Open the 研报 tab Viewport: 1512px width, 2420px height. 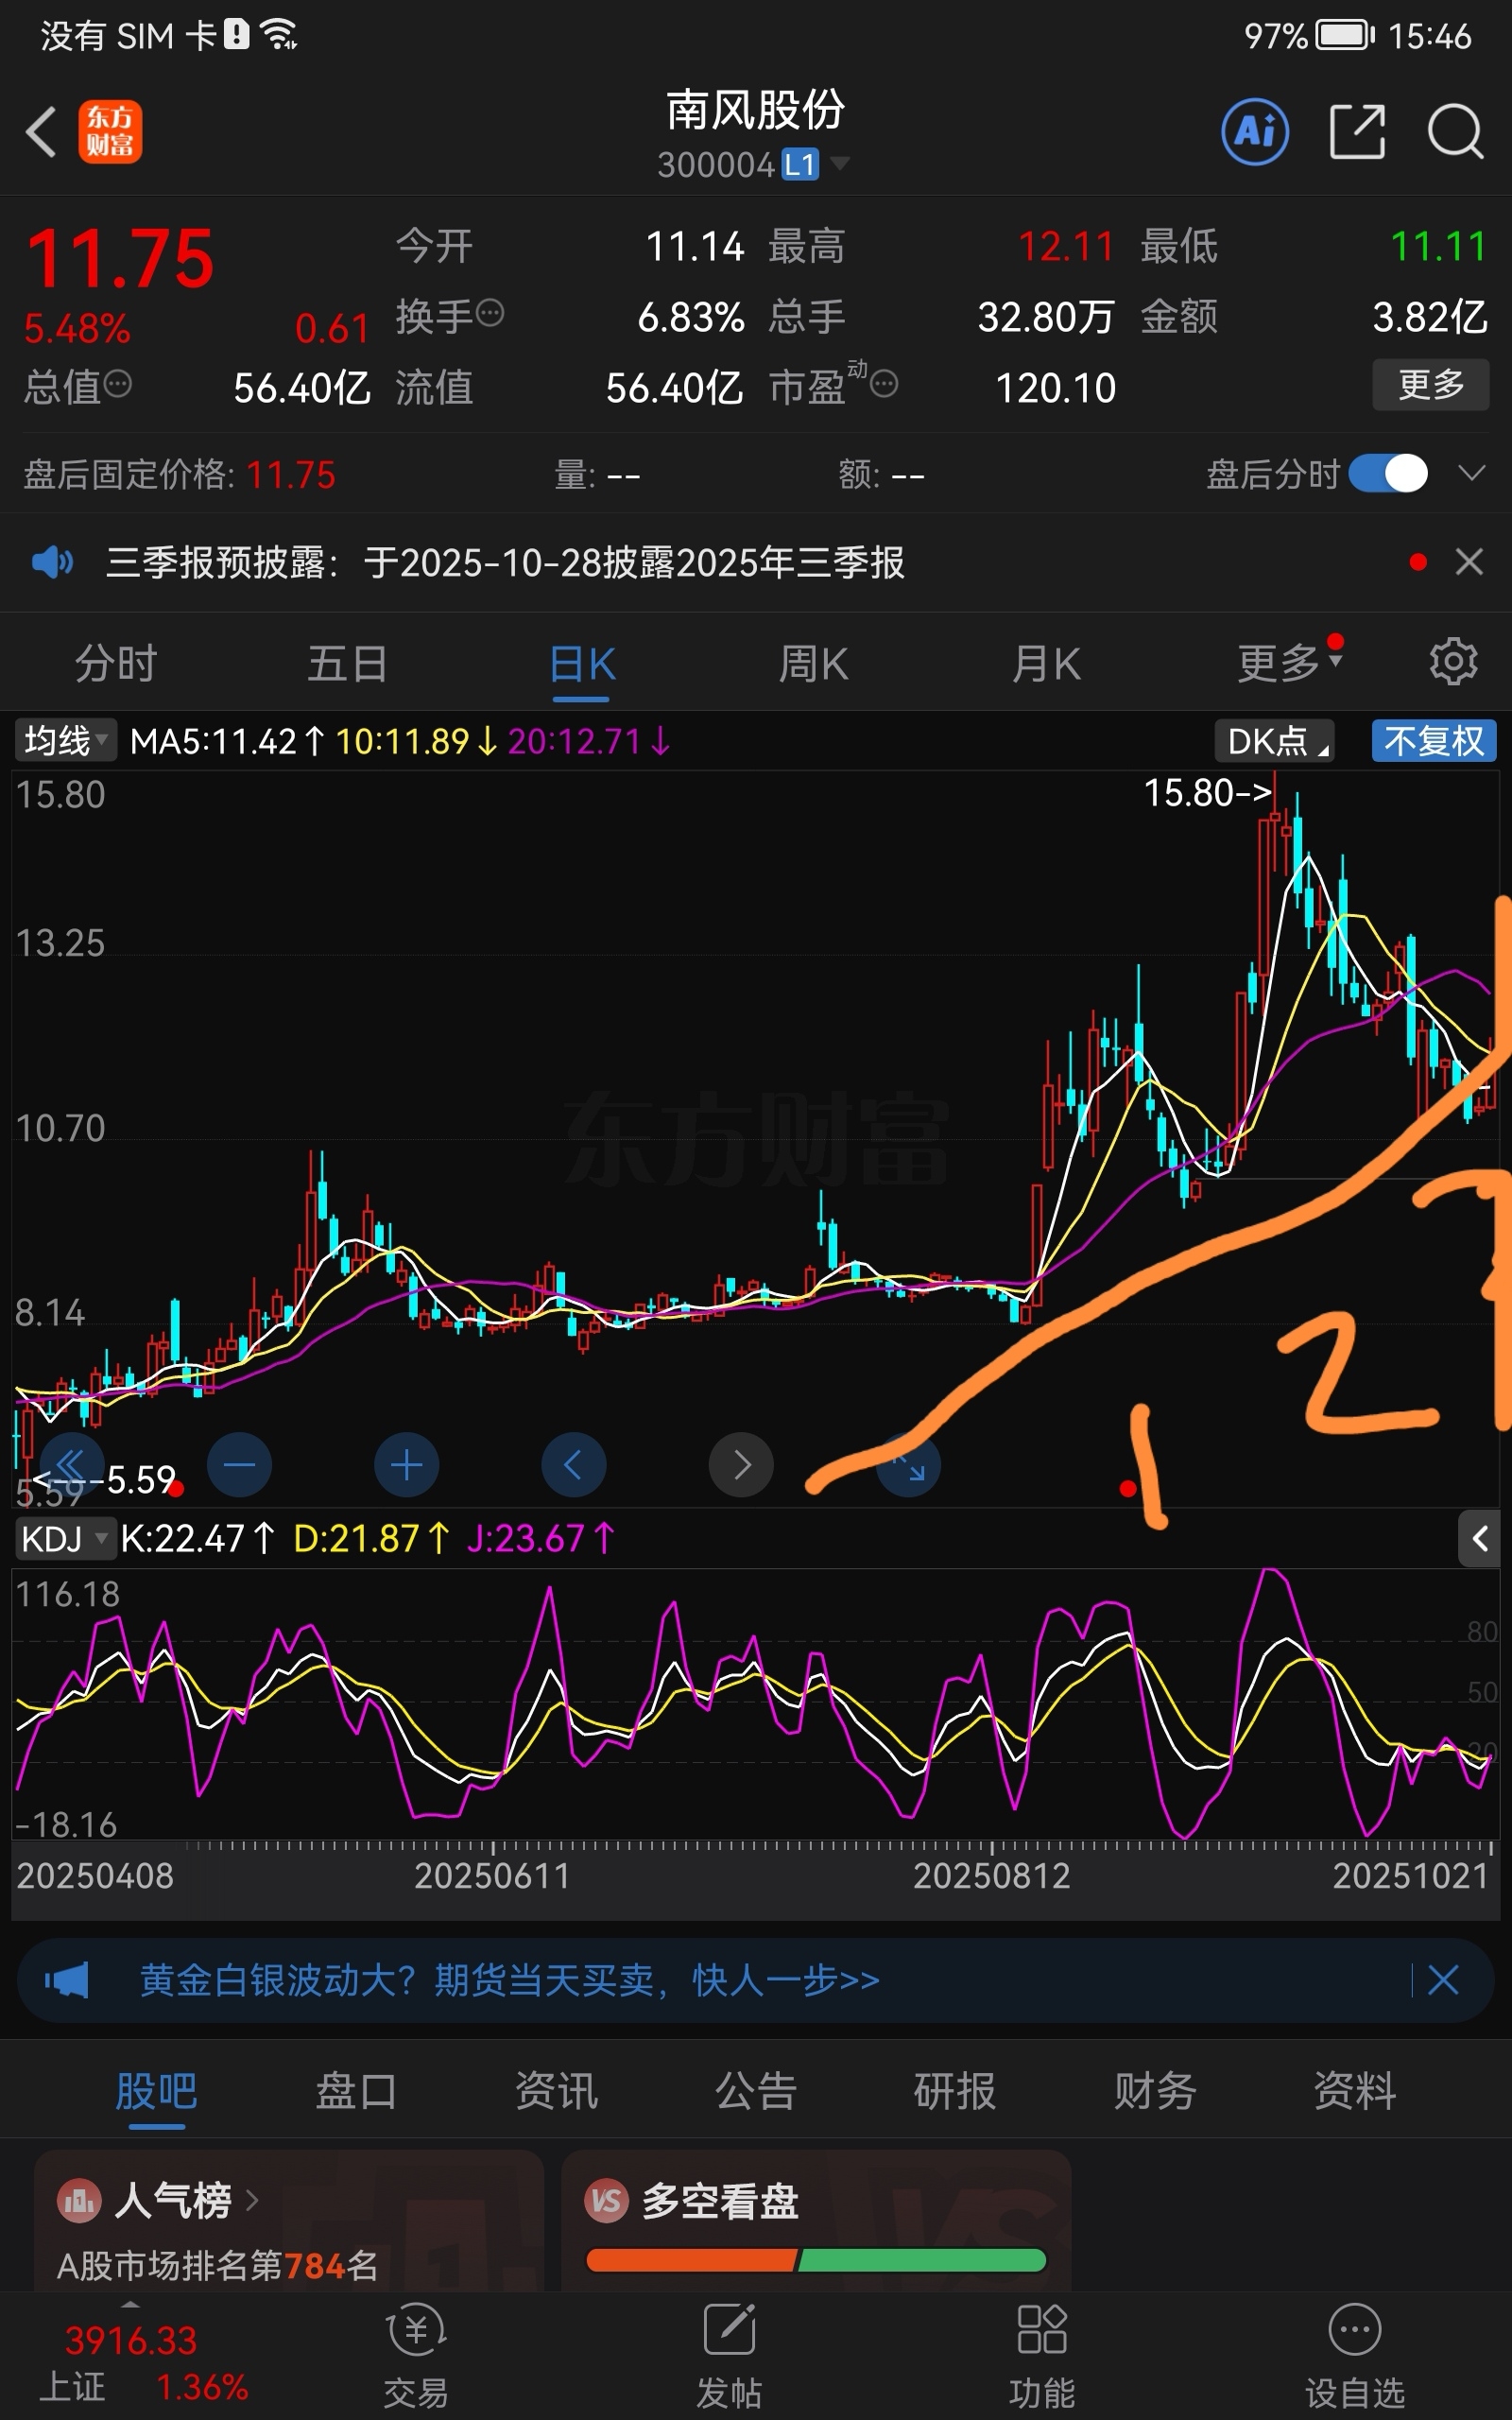coord(955,2091)
